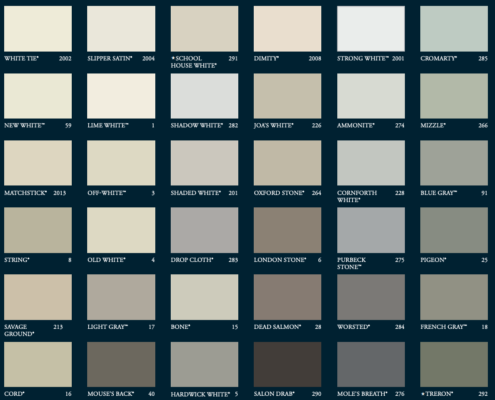Click the "OXFORD STONE" name text
Viewport: 495px width, 400px height.
[278, 193]
